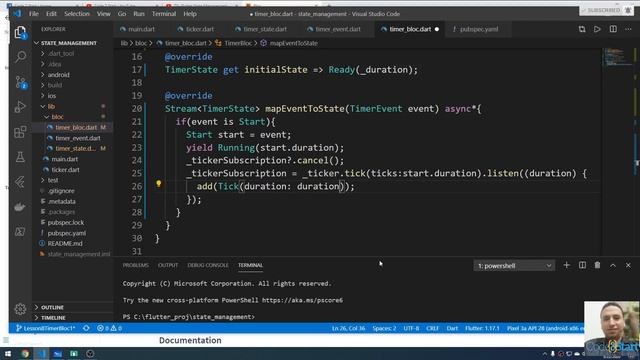This screenshot has height=360, width=640.
Task: Split the editor to the right
Action: 613,29
